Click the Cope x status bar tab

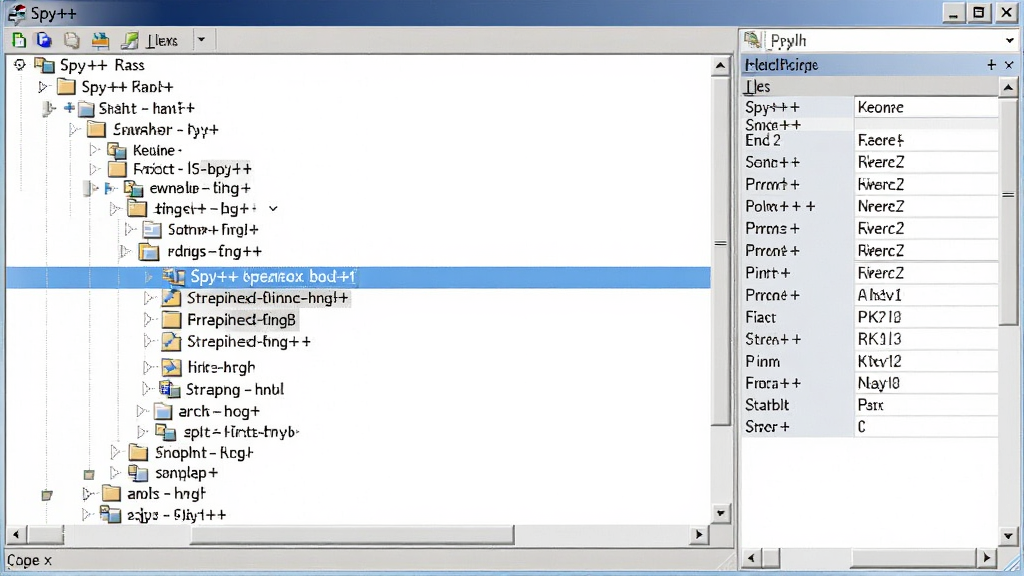(29, 560)
